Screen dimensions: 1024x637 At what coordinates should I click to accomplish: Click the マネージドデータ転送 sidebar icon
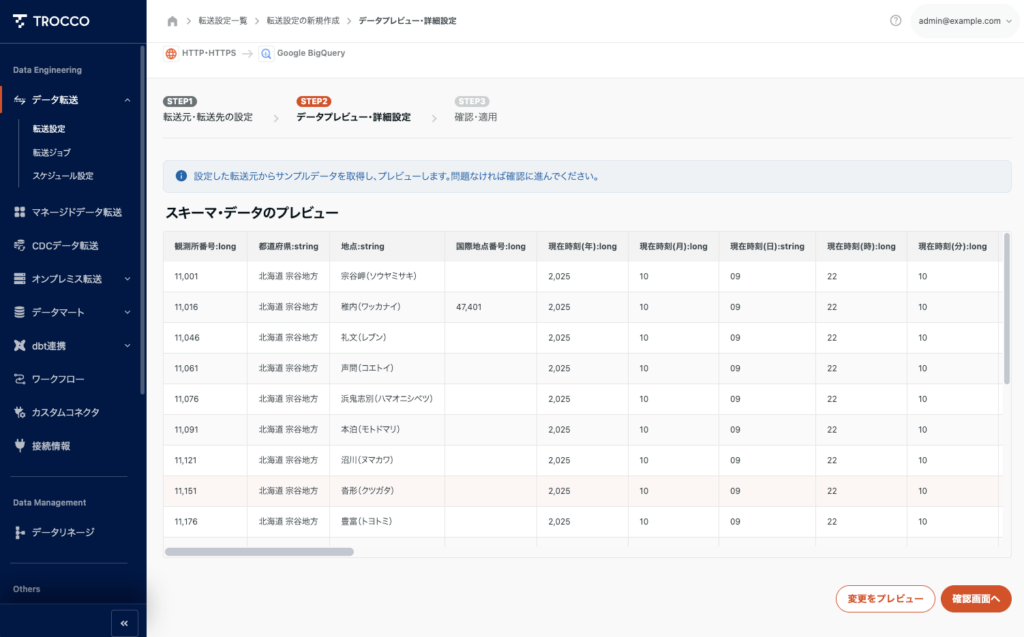click(x=20, y=212)
